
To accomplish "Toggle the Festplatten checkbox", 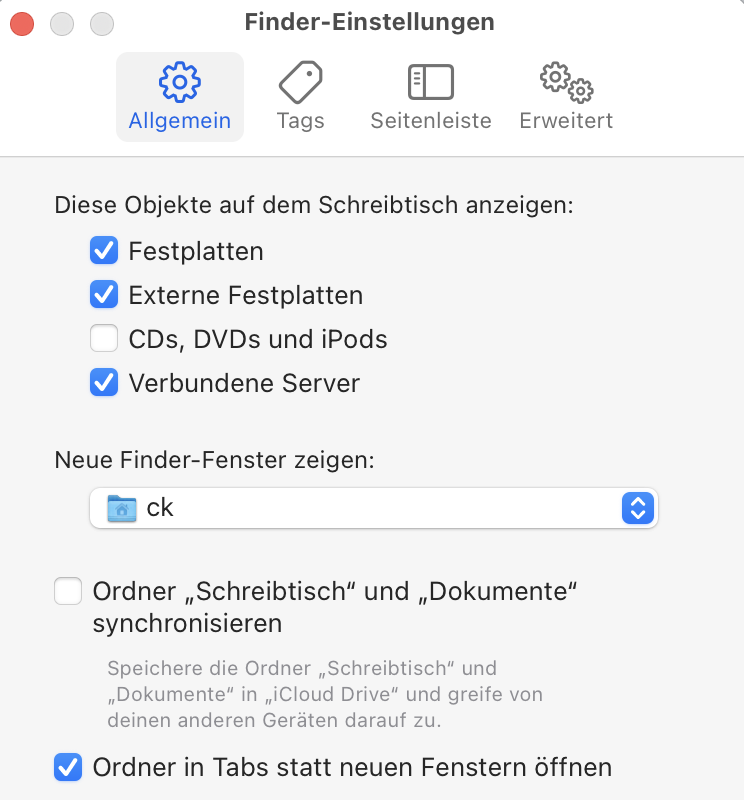I will click(104, 250).
